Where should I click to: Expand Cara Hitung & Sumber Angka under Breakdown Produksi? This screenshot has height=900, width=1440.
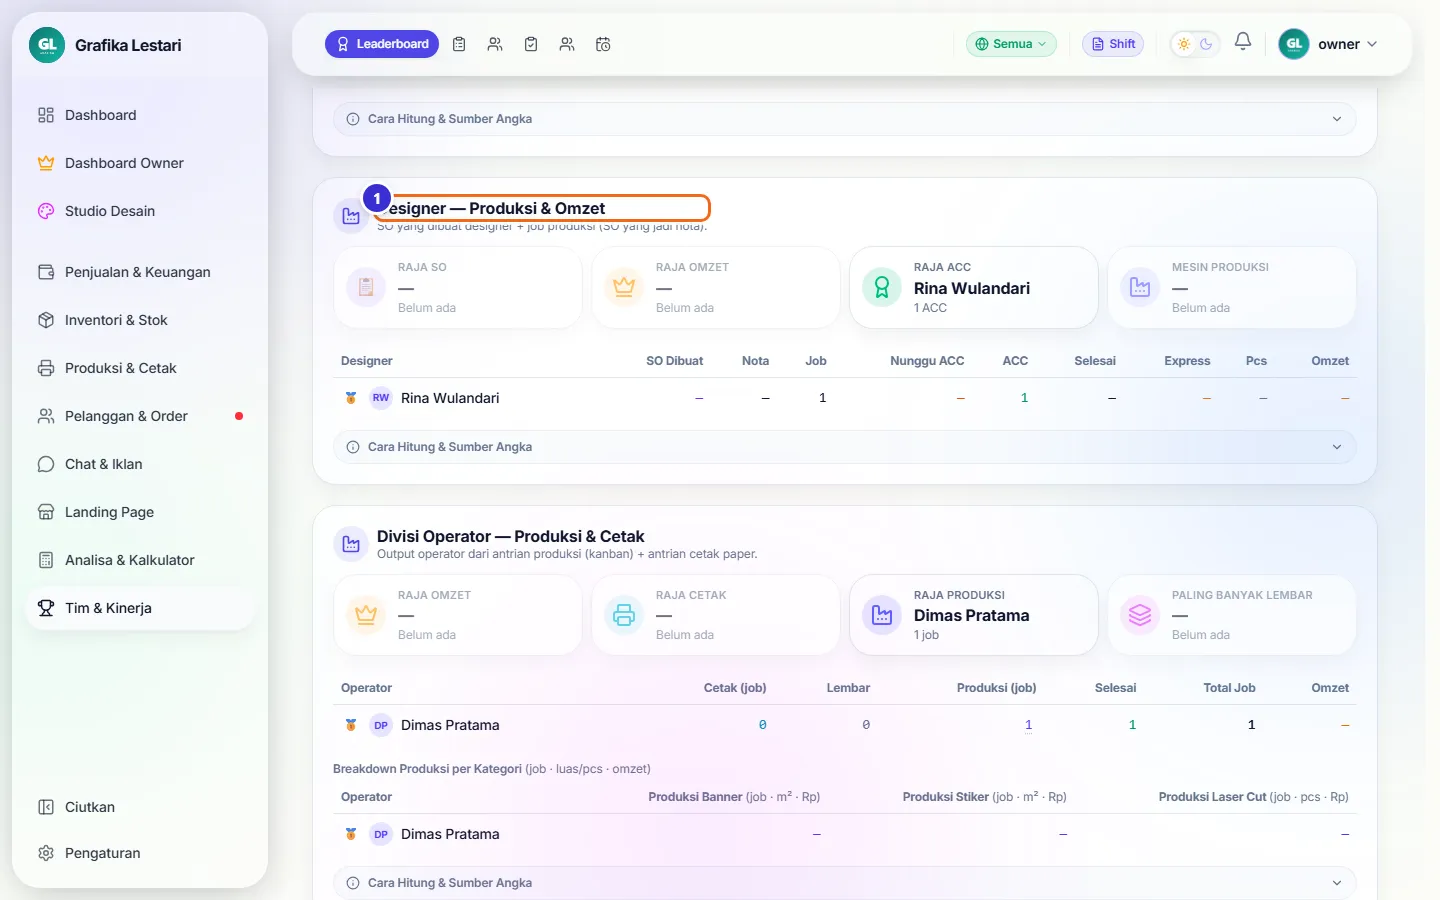(845, 883)
